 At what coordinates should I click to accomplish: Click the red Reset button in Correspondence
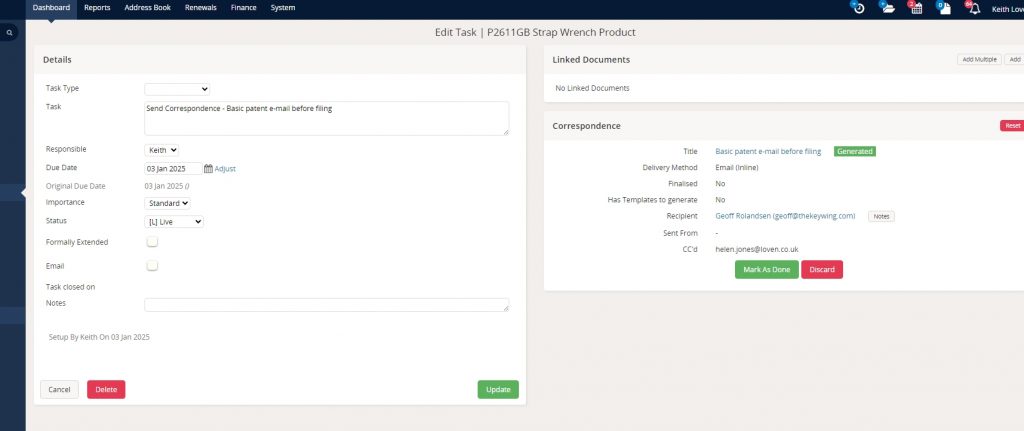pyautogui.click(x=1011, y=126)
